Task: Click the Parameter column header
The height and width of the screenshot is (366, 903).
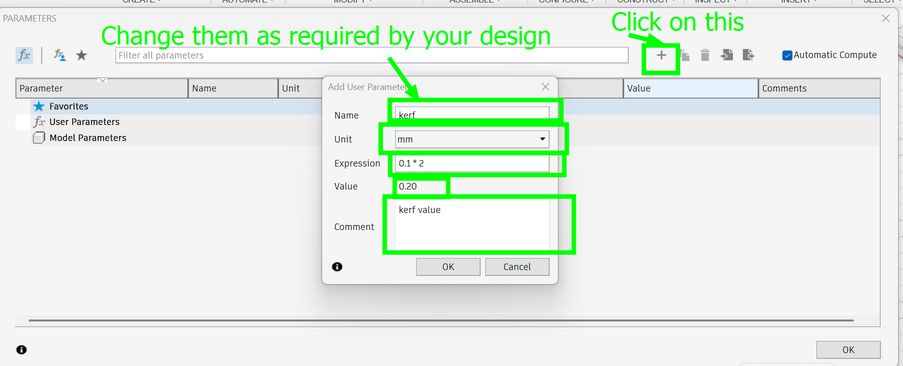Action: coord(102,88)
